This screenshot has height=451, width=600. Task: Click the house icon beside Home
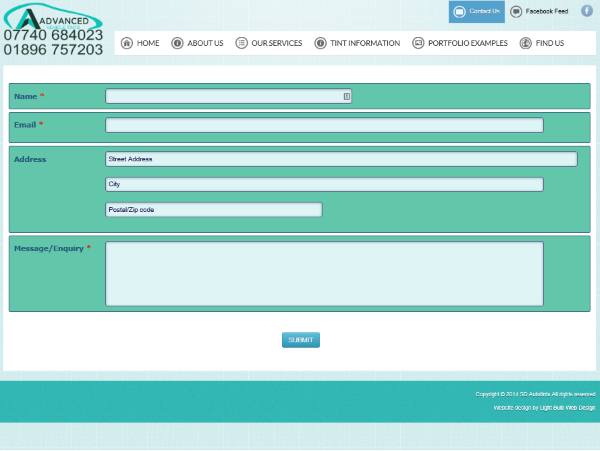(x=127, y=43)
